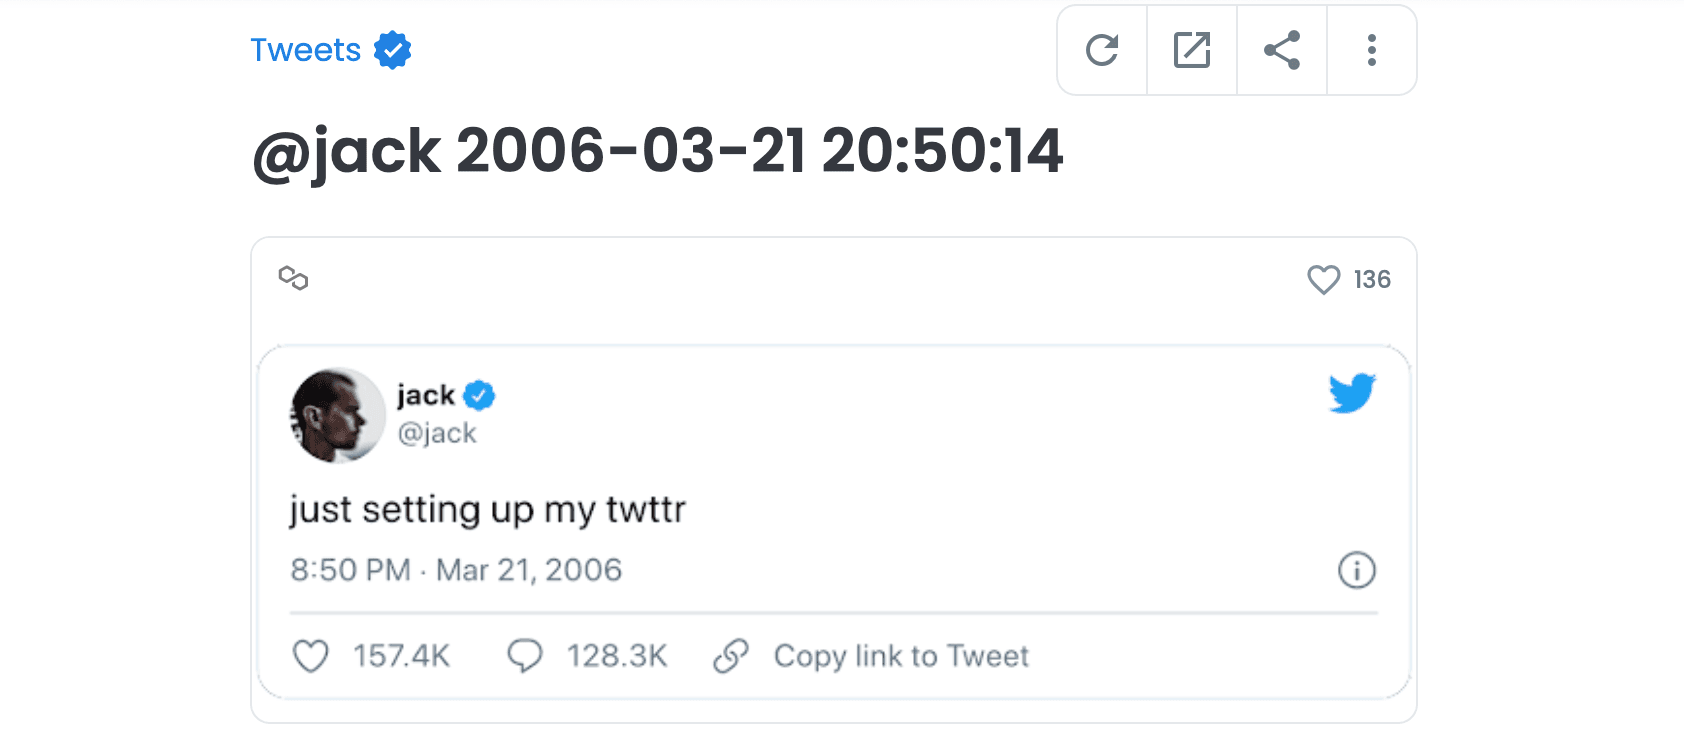
Task: Click the Copy link to Tweet option
Action: click(x=900, y=656)
